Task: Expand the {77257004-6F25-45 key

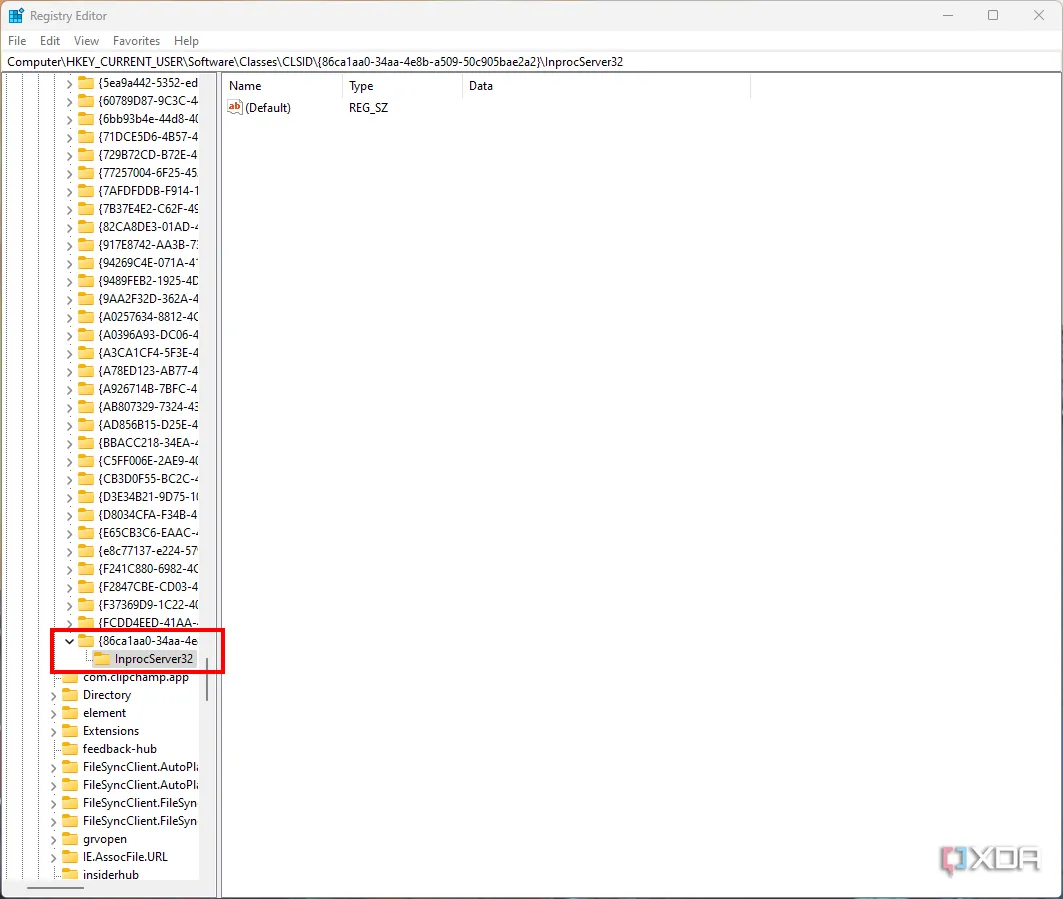Action: (x=69, y=174)
